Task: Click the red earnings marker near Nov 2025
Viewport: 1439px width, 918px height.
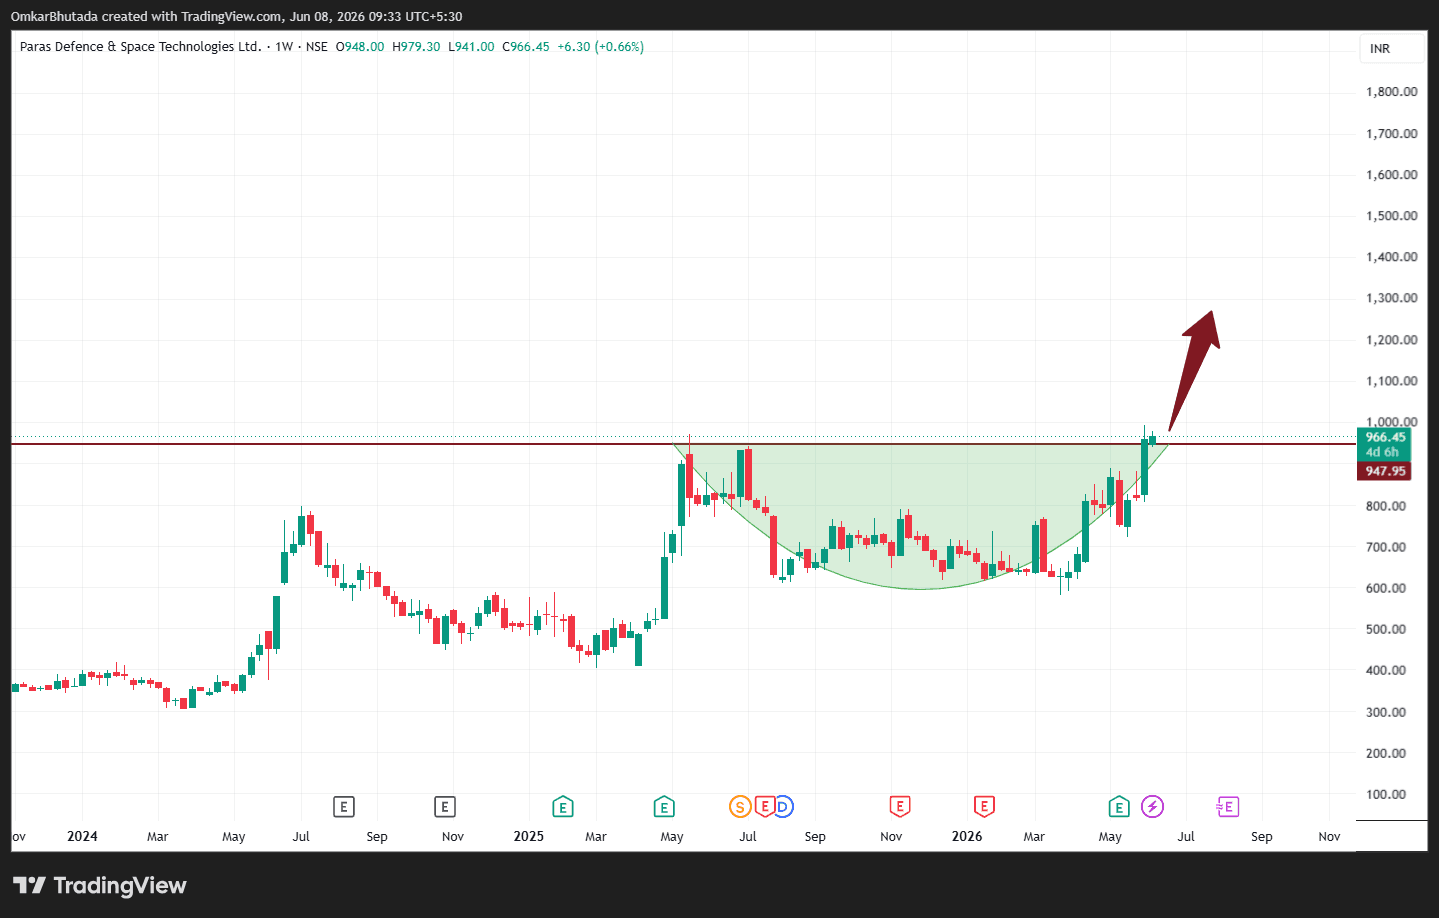Action: (x=899, y=807)
